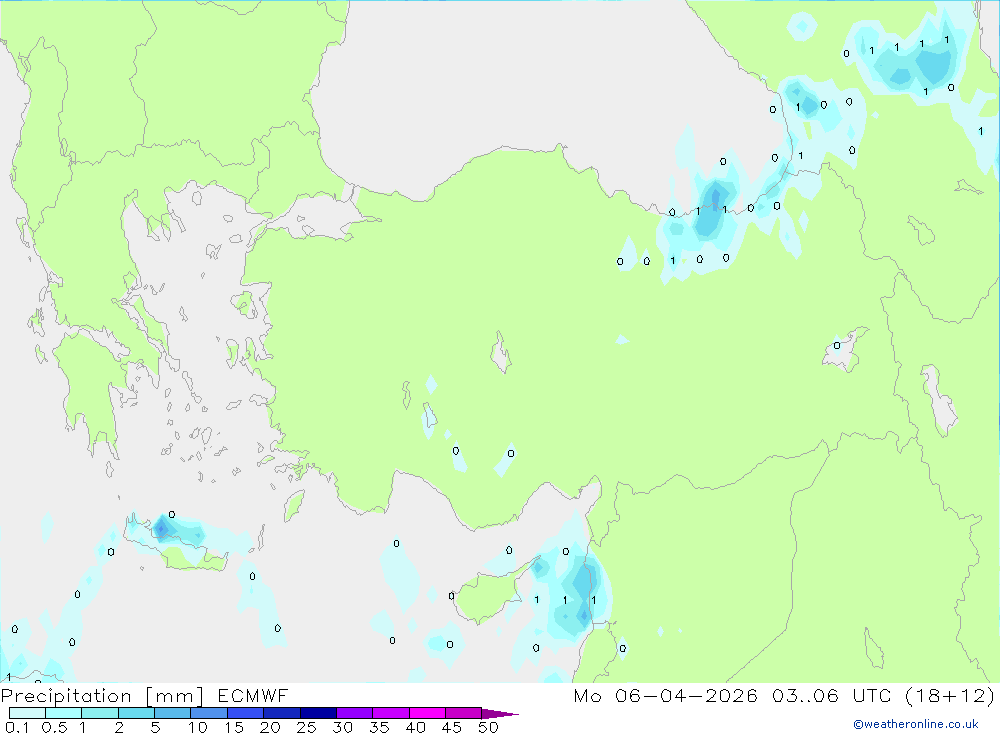1000x733 pixels.
Task: Pick the 2–5 mm legend swatch
Action: 136,713
